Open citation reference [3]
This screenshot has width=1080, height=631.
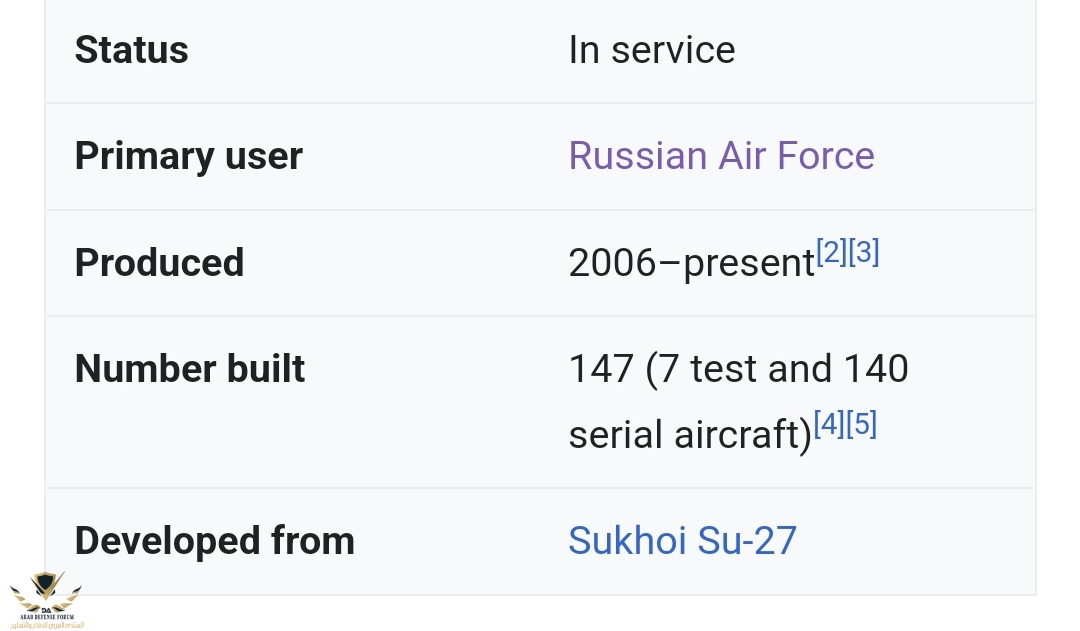click(x=864, y=252)
